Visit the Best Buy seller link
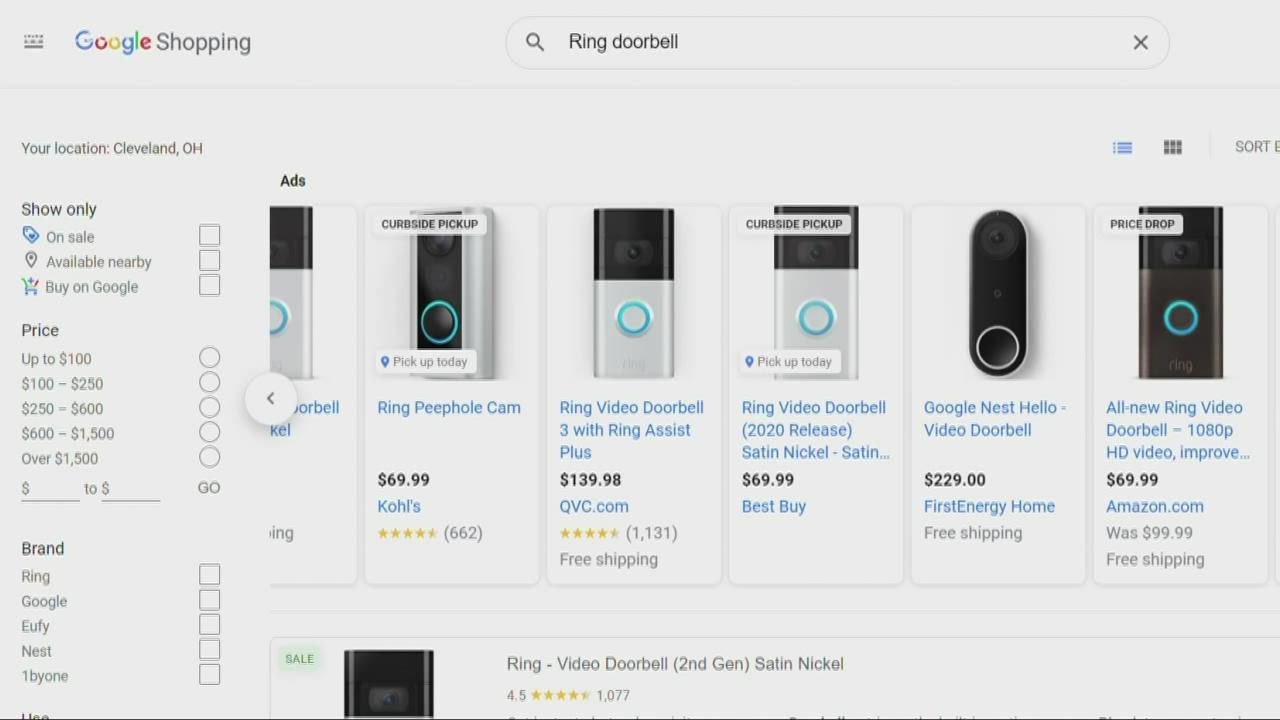This screenshot has height=720, width=1280. pyautogui.click(x=773, y=506)
